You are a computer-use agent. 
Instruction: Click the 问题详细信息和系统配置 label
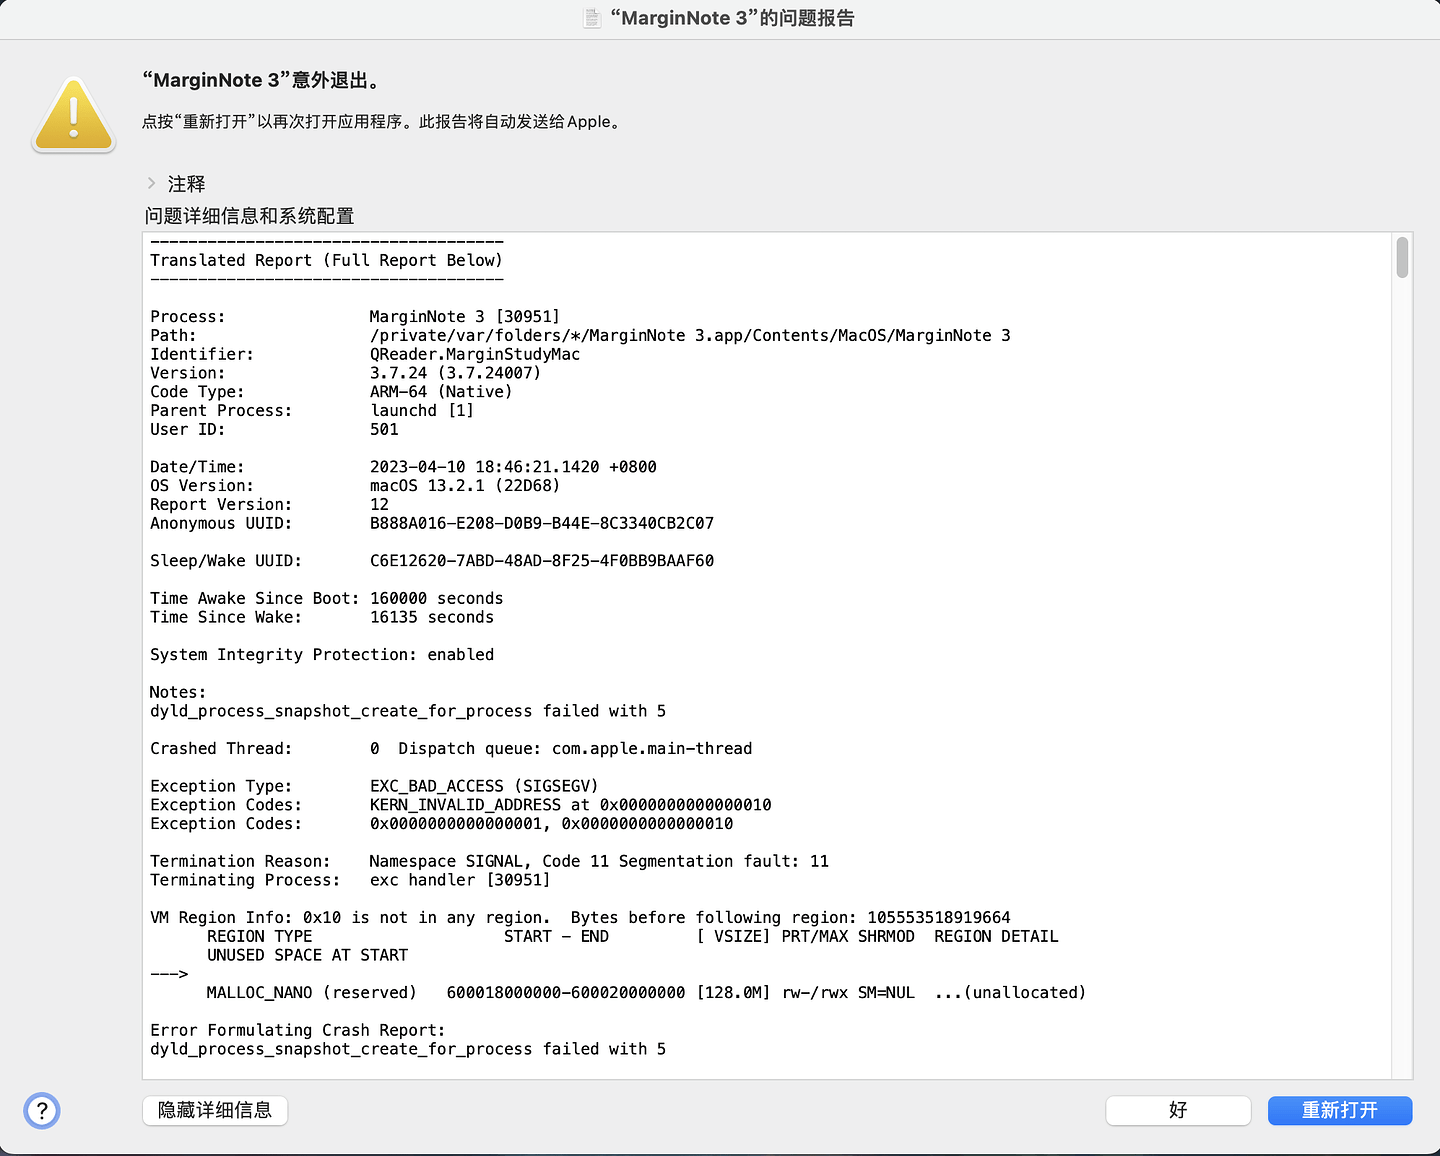pyautogui.click(x=249, y=216)
